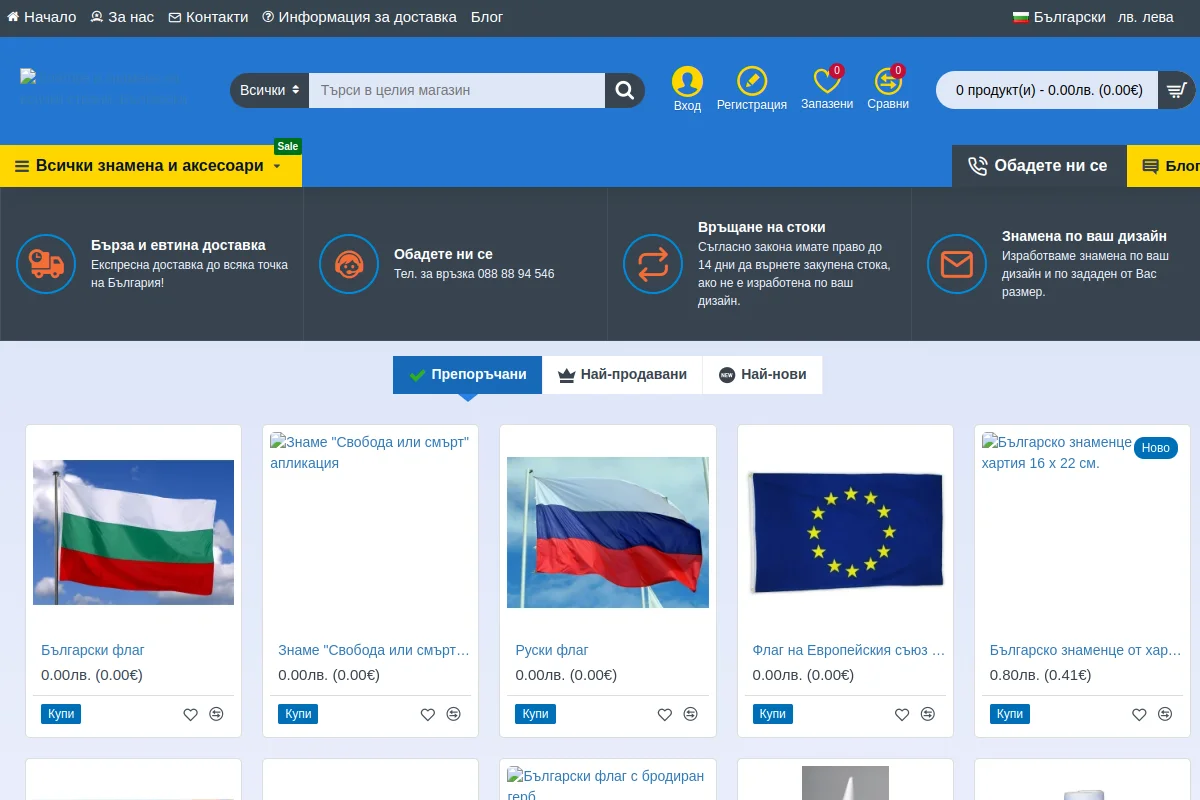Open Руски флаг product image
The height and width of the screenshot is (800, 1200).
click(x=608, y=532)
